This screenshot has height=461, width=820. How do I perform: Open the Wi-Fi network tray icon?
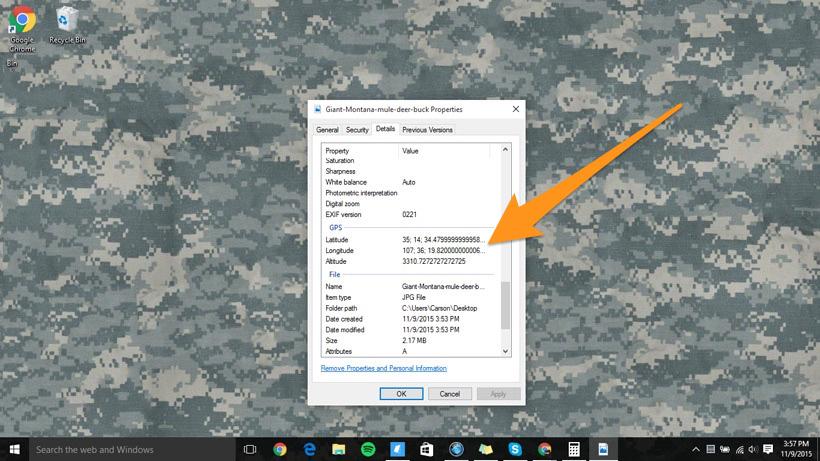739,450
